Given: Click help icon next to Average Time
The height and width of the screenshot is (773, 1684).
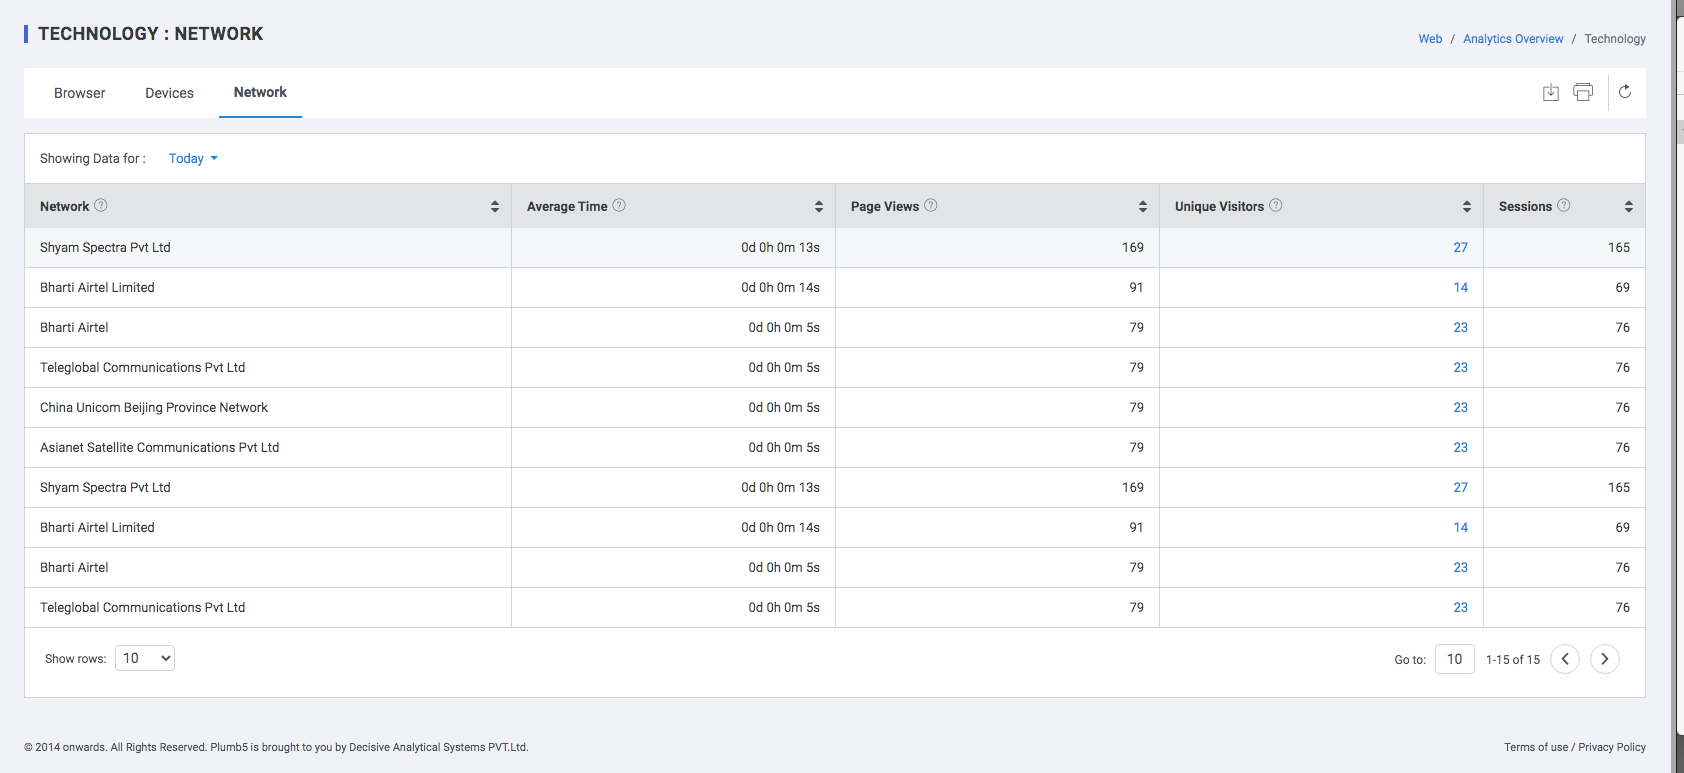Looking at the screenshot, I should coord(619,205).
